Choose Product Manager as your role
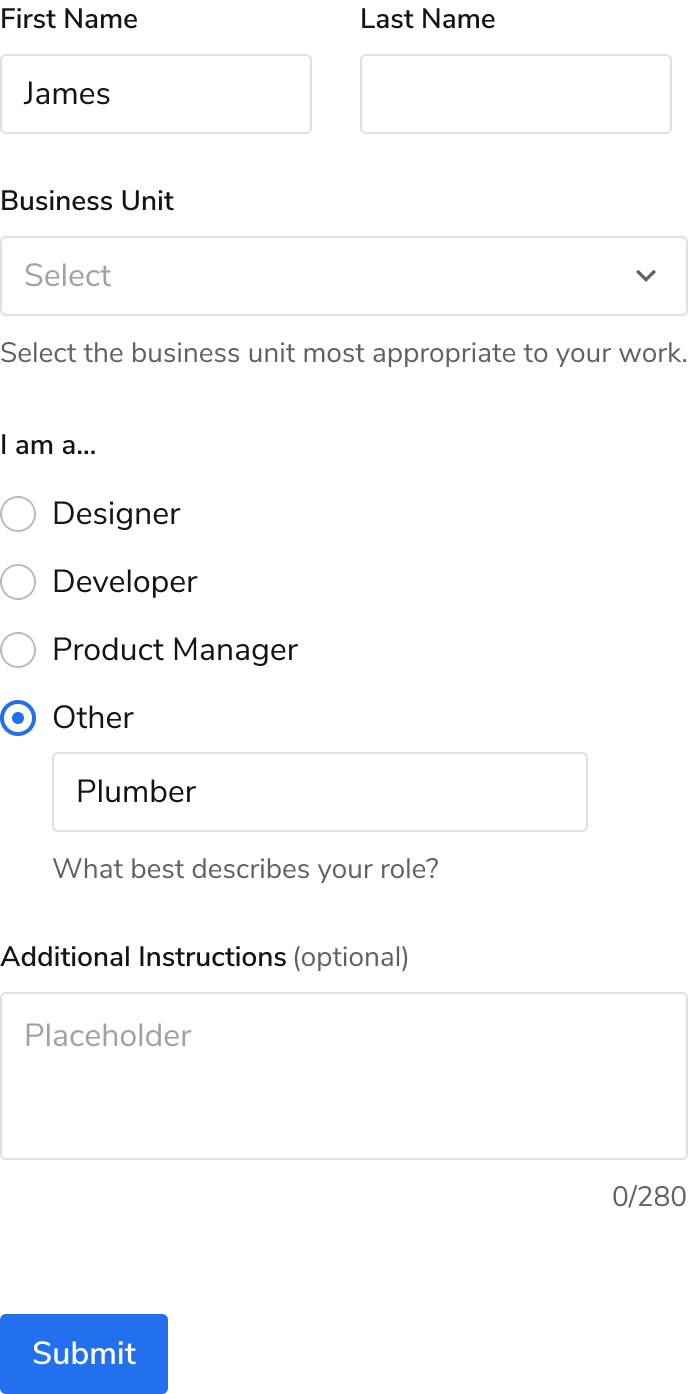This screenshot has width=688, height=1394. [x=18, y=650]
